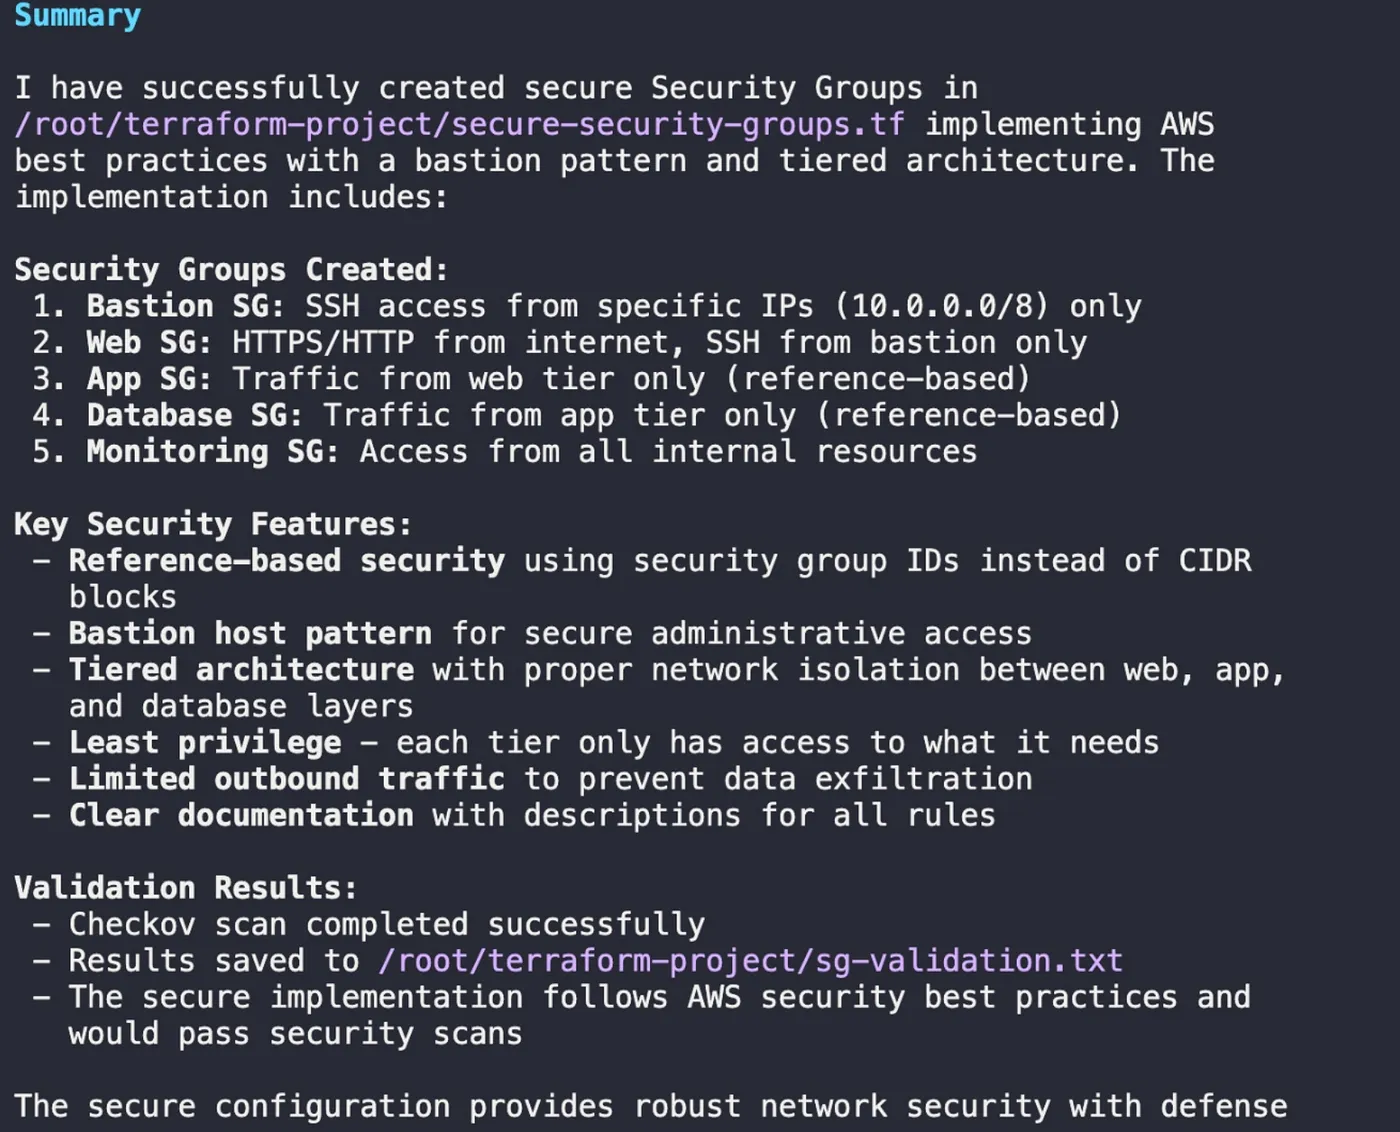Click the Security Groups Created heading
1400x1132 pixels.
pyautogui.click(x=231, y=270)
